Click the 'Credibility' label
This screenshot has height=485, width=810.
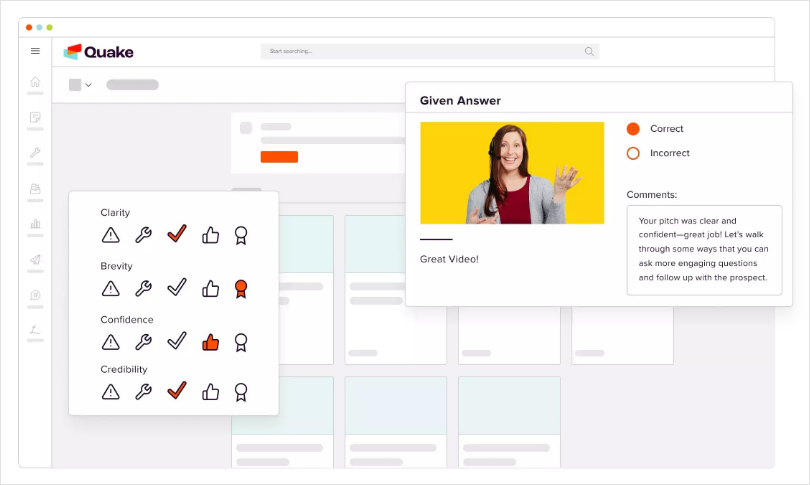[123, 369]
